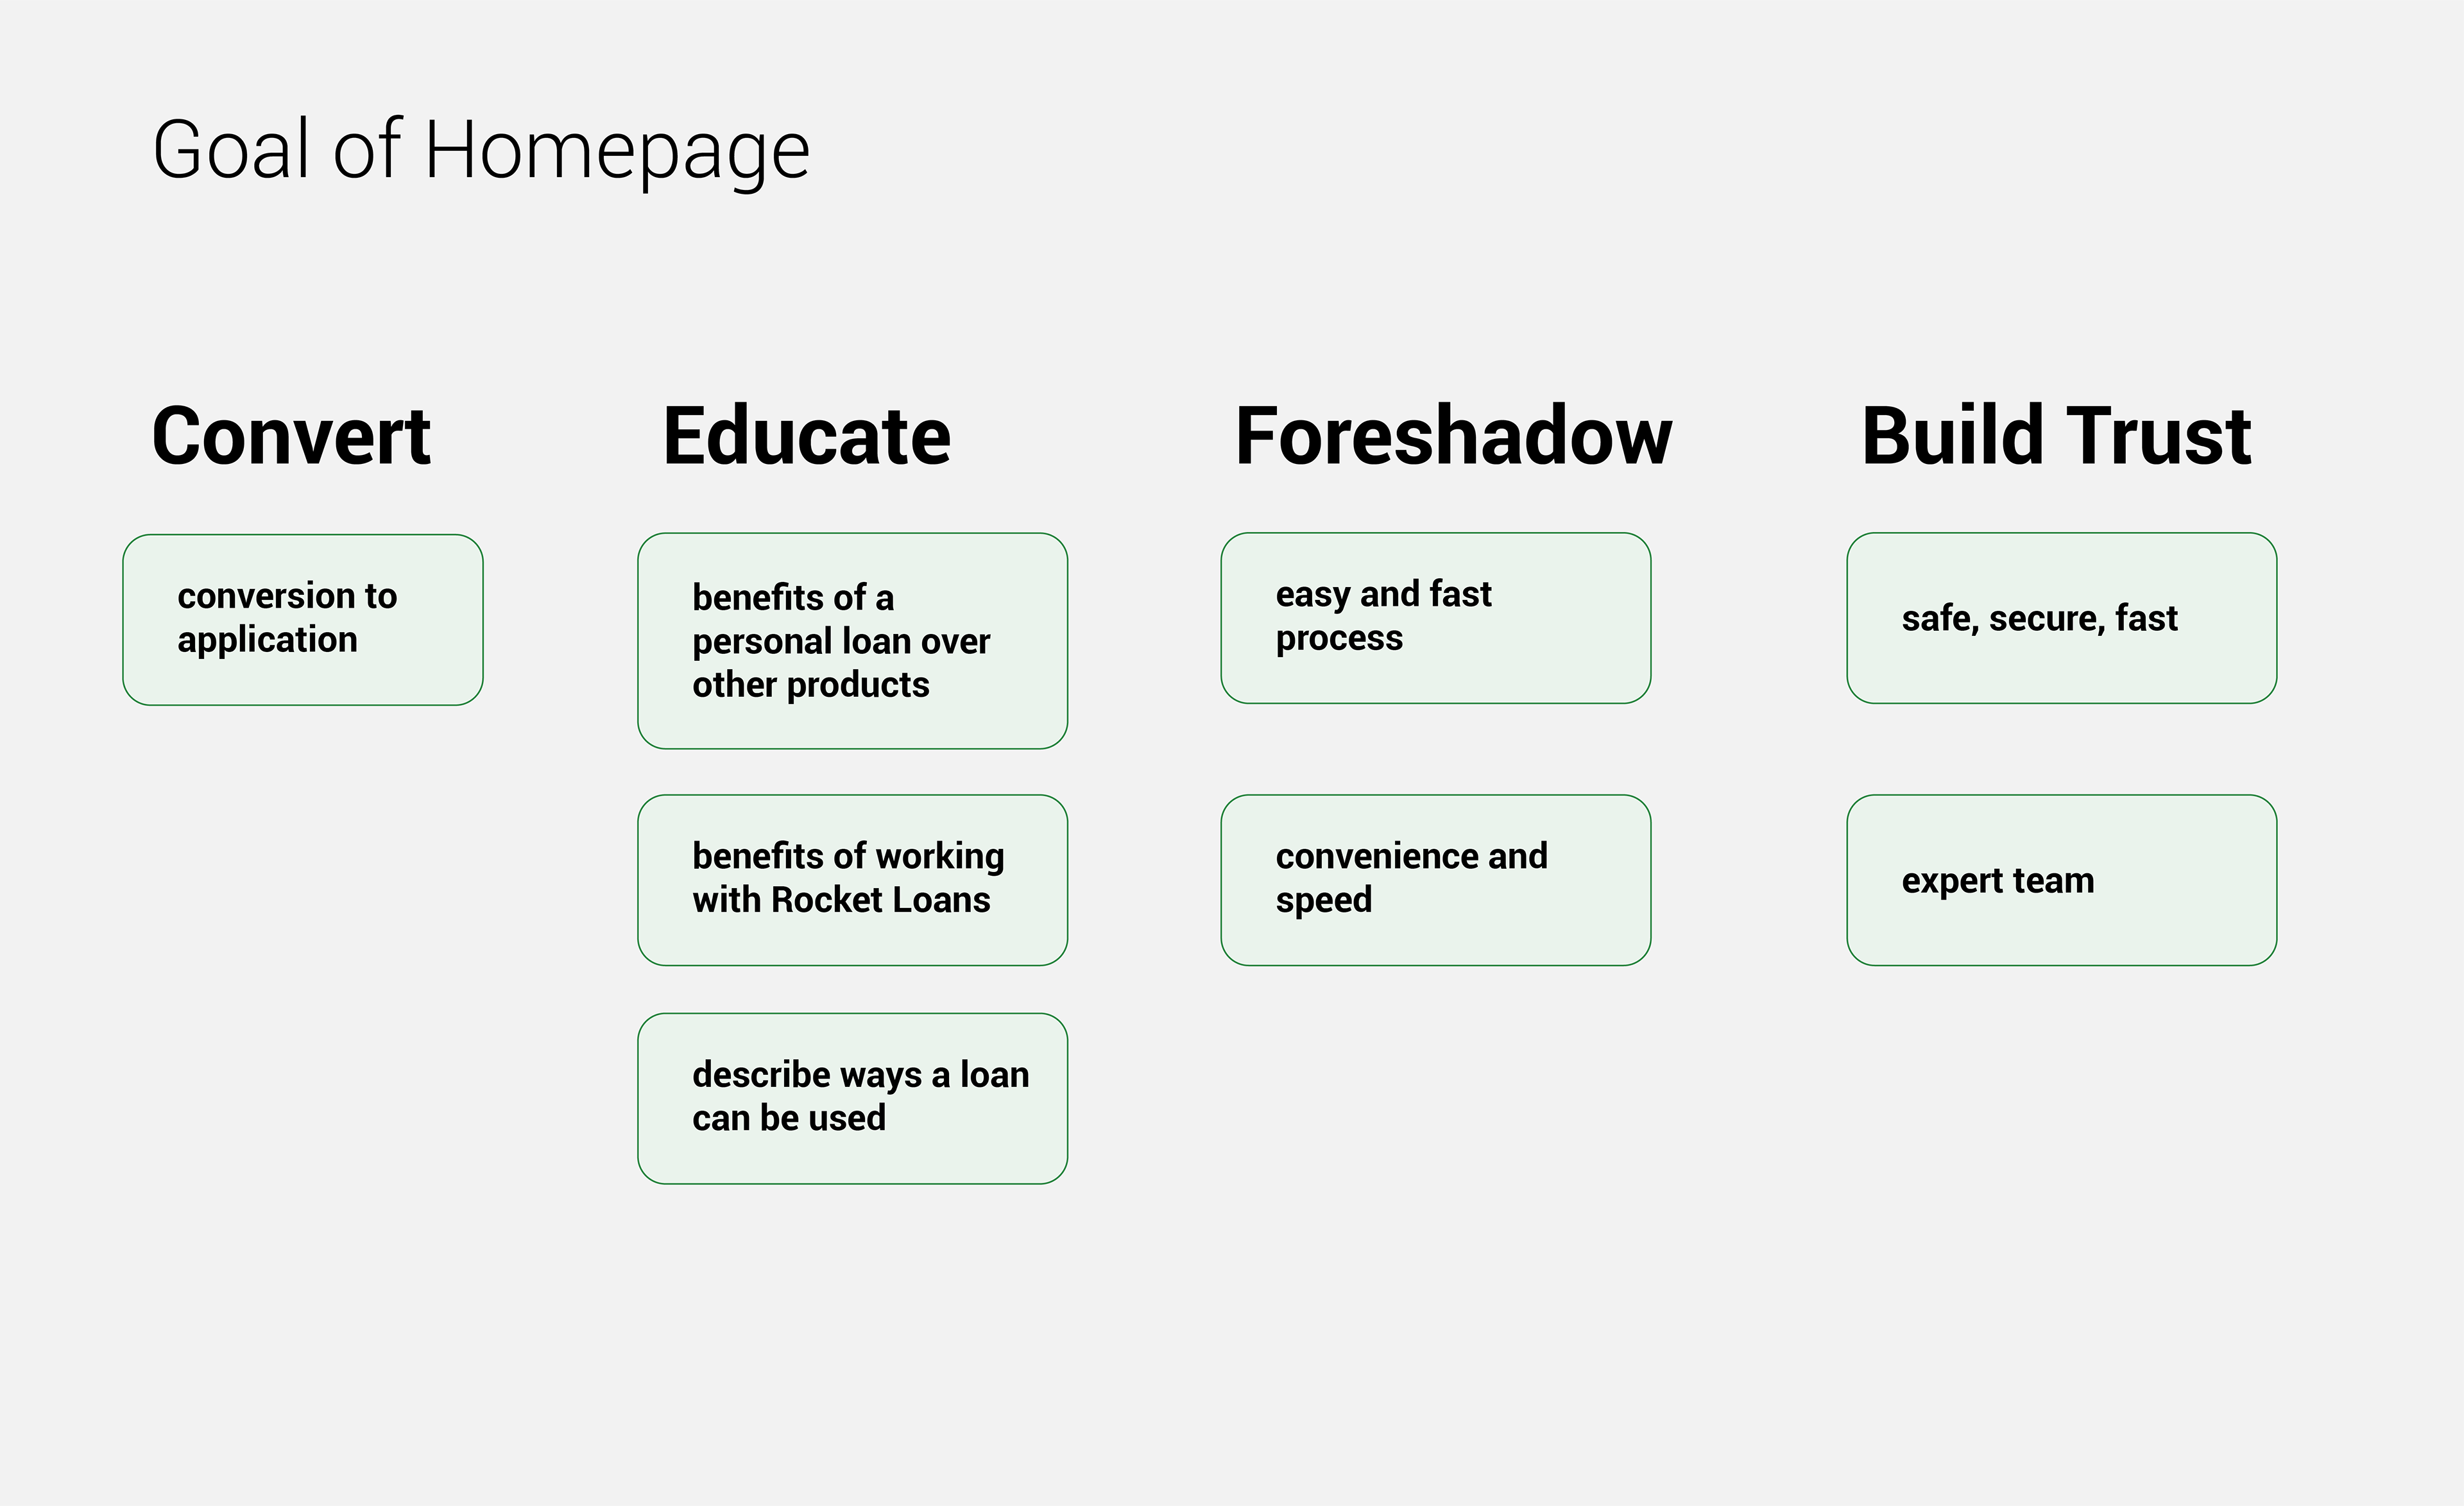Click 'other products' text in Educate card
The image size is (2464, 1506).
(x=811, y=685)
